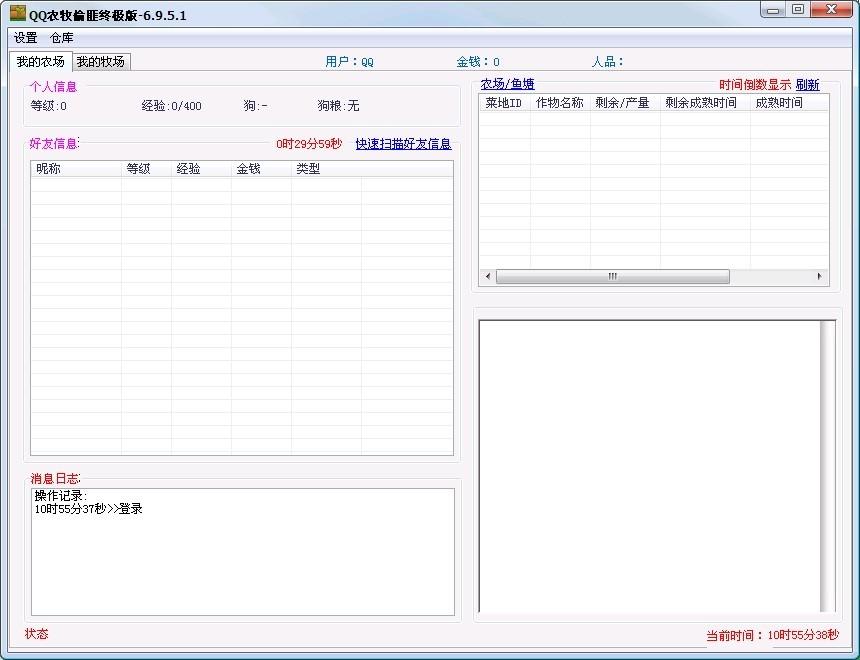Open the 仓库 menu

pos(61,38)
